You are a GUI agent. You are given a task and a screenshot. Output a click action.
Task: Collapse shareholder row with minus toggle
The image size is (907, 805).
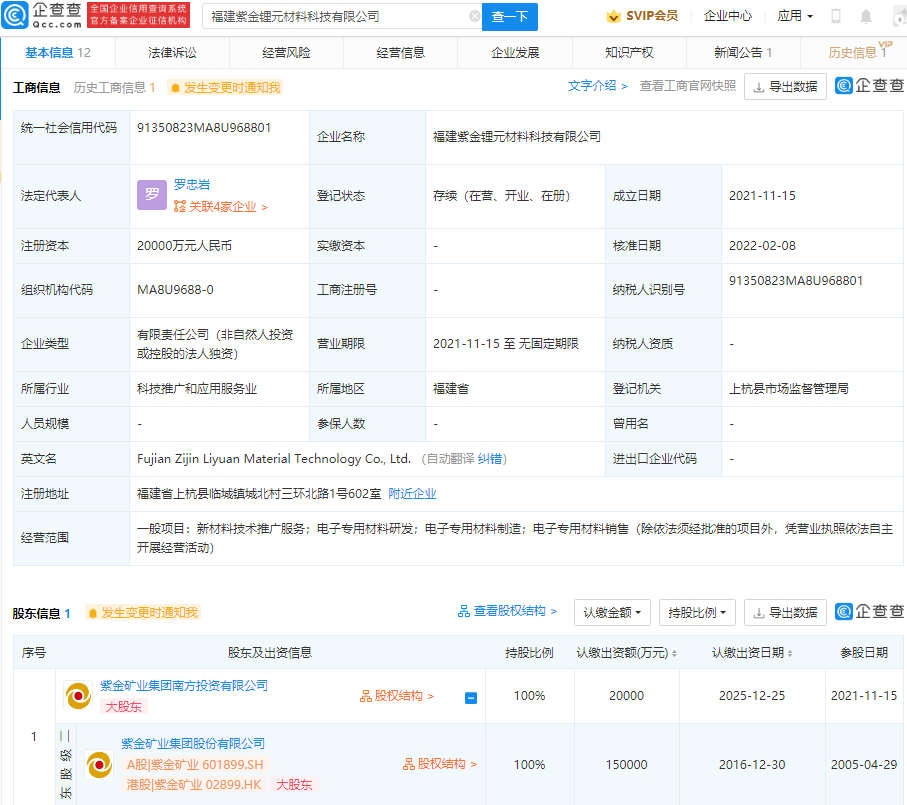pos(471,698)
